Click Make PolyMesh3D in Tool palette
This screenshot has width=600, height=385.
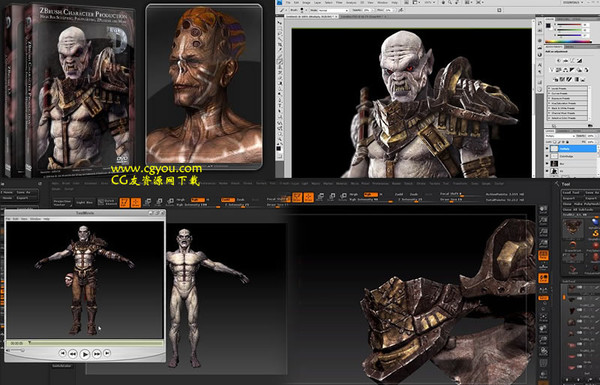point(587,204)
